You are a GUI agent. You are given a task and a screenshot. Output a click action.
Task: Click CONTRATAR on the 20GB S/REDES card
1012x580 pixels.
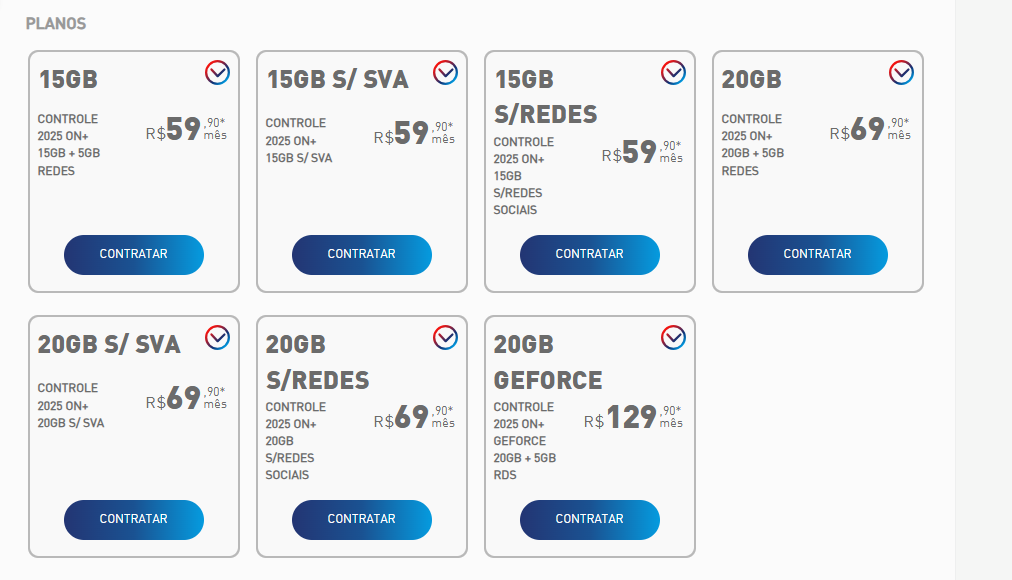(361, 519)
